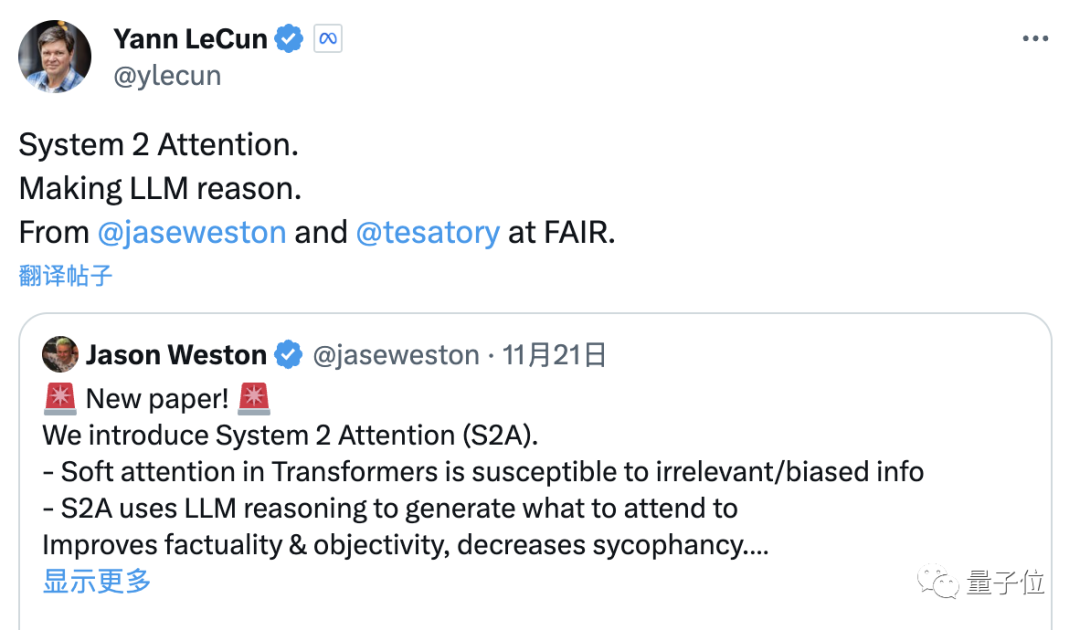1080x630 pixels.
Task: Click the WeChat logo watermark
Action: coord(938,582)
